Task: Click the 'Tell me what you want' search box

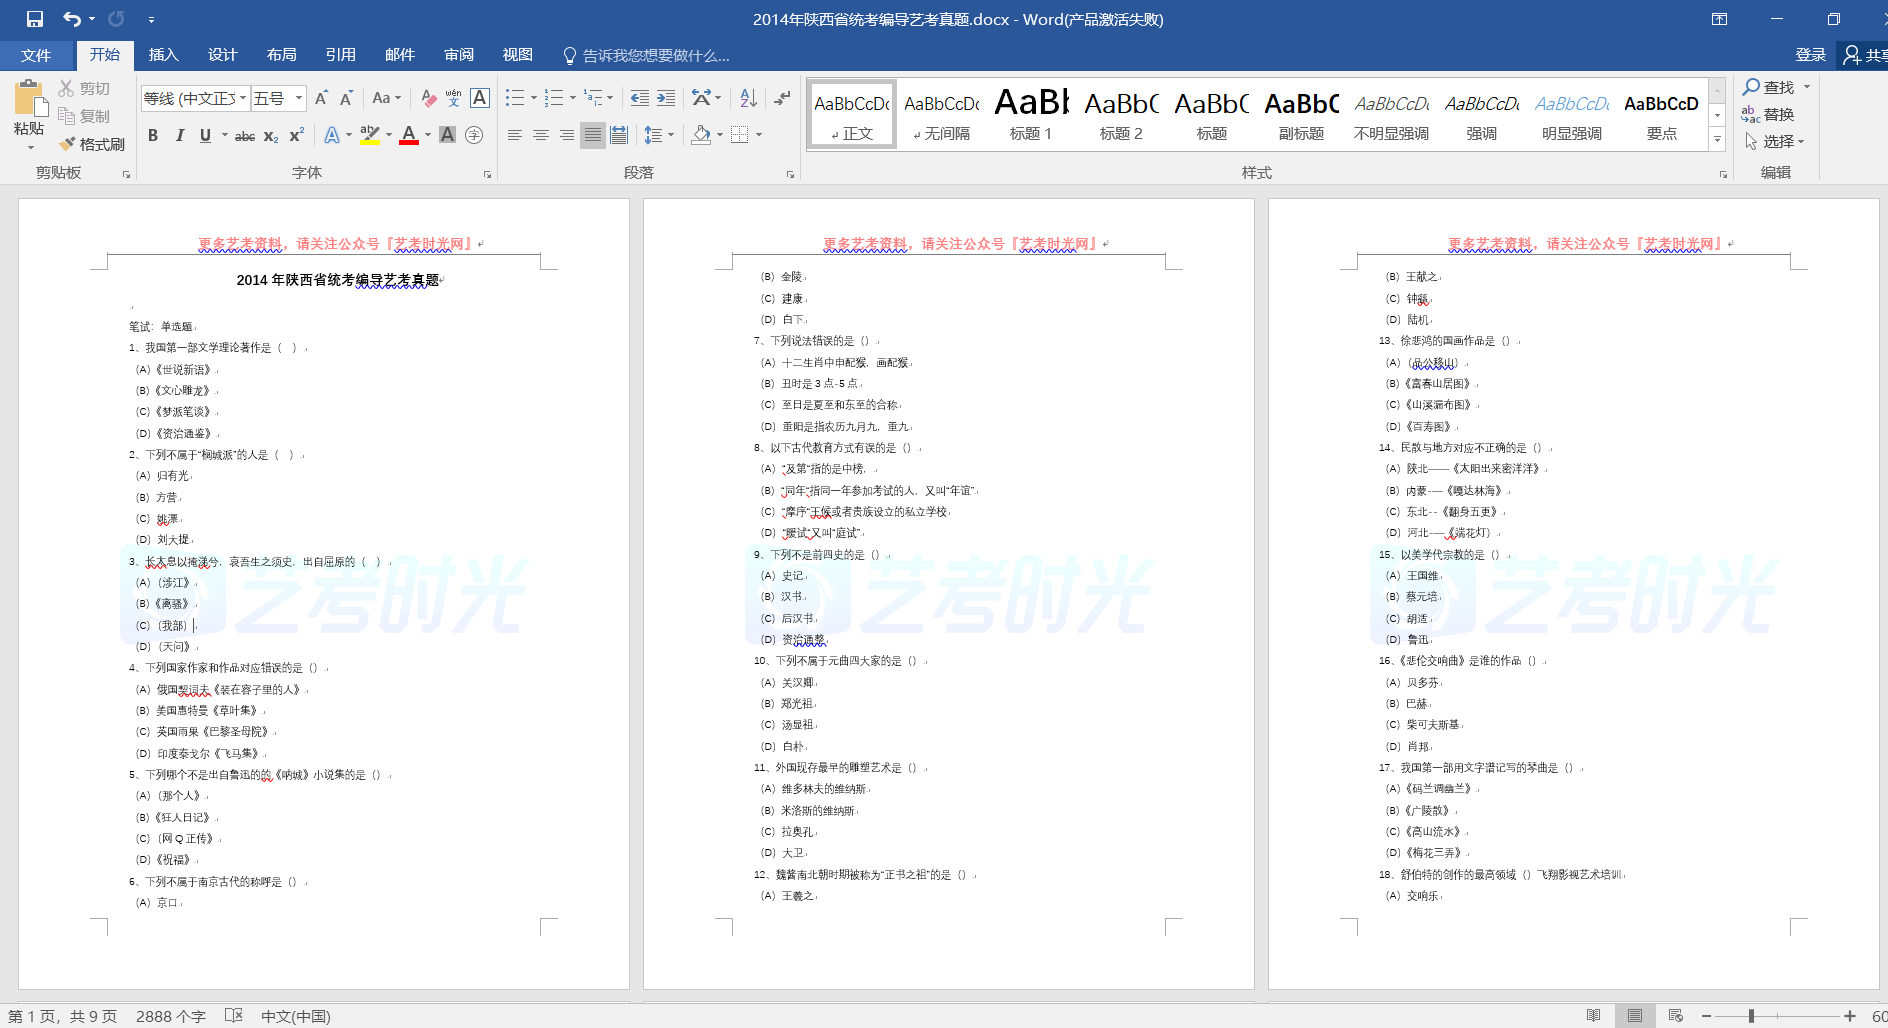Action: coord(655,55)
